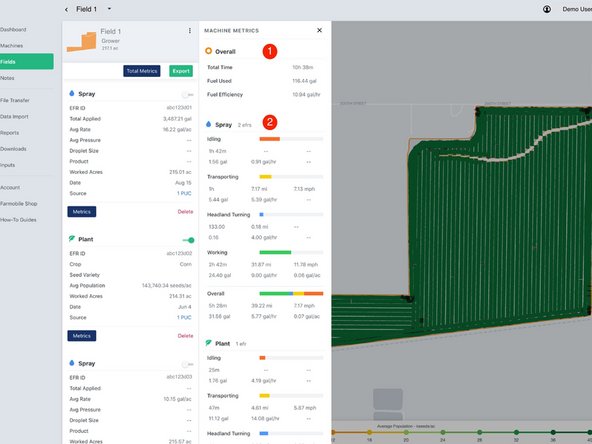Click the Spray drop icon in Machine Metrics
This screenshot has height=444, width=592.
(x=208, y=124)
